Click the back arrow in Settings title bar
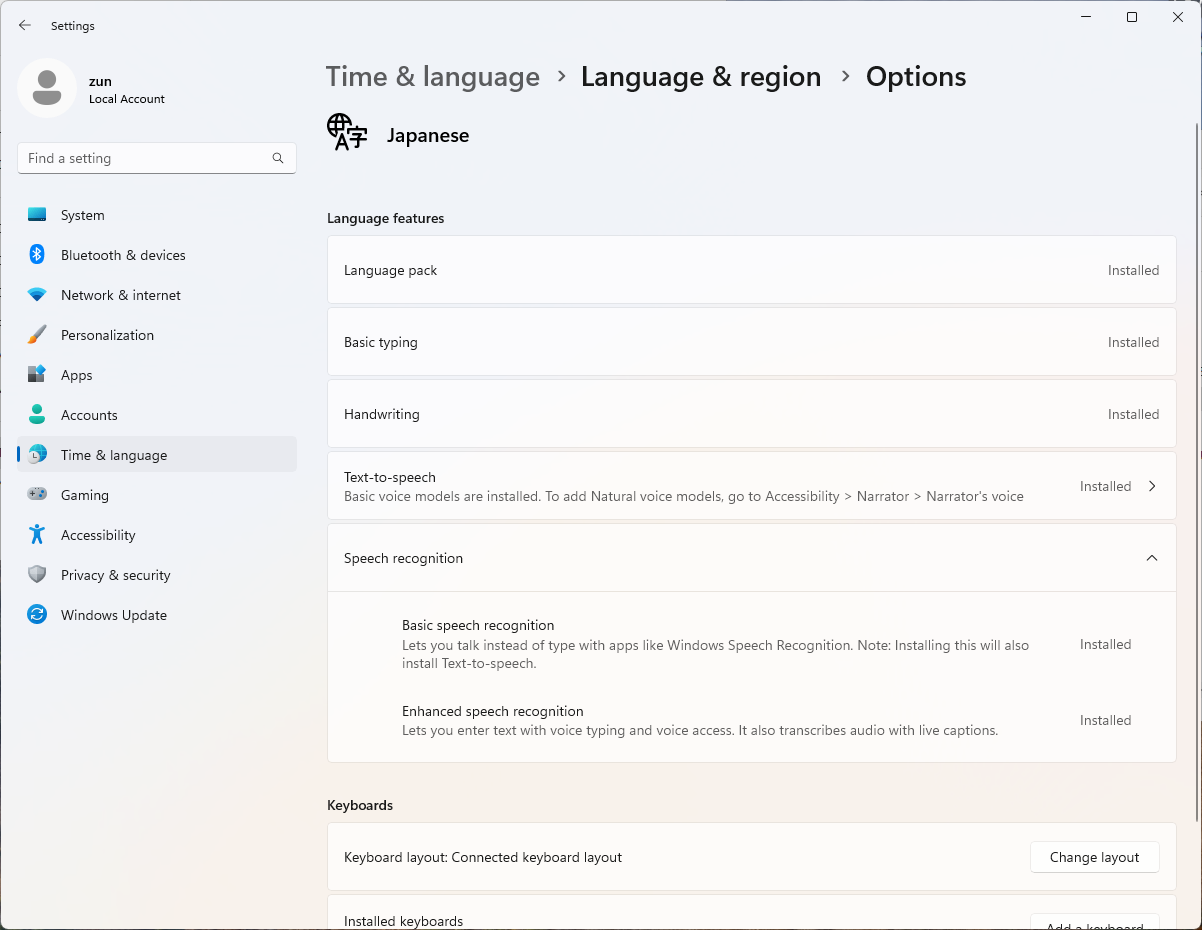The height and width of the screenshot is (930, 1202). 25,25
